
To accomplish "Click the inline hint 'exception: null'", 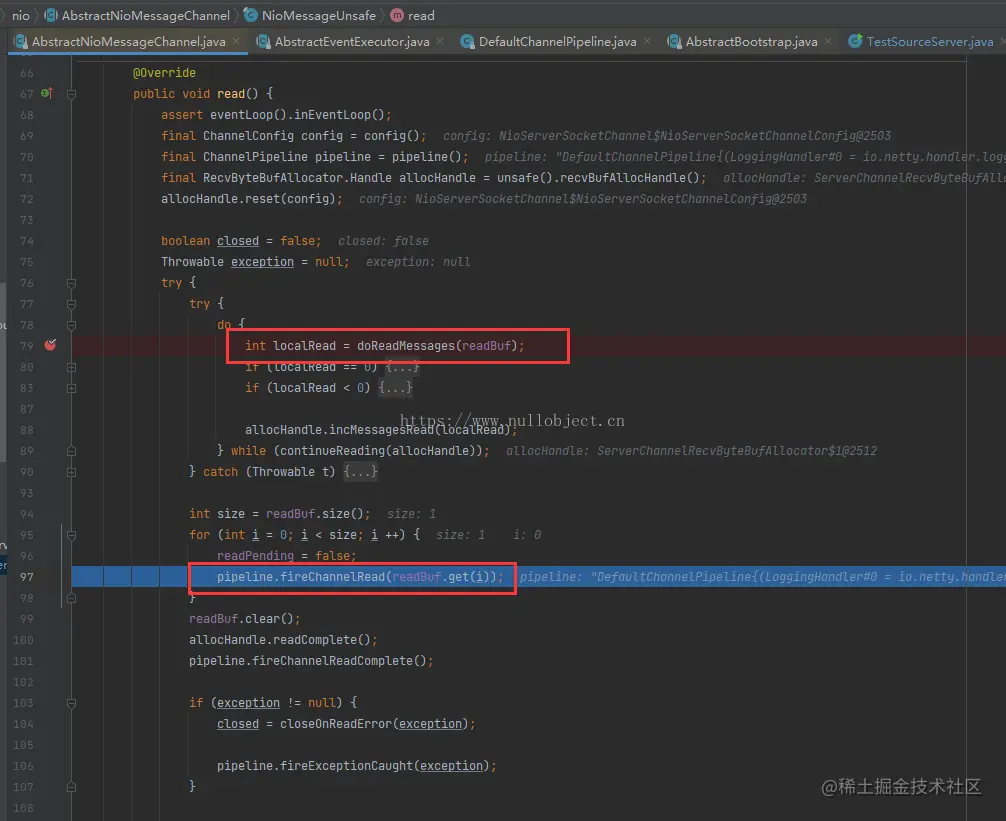I will [418, 262].
